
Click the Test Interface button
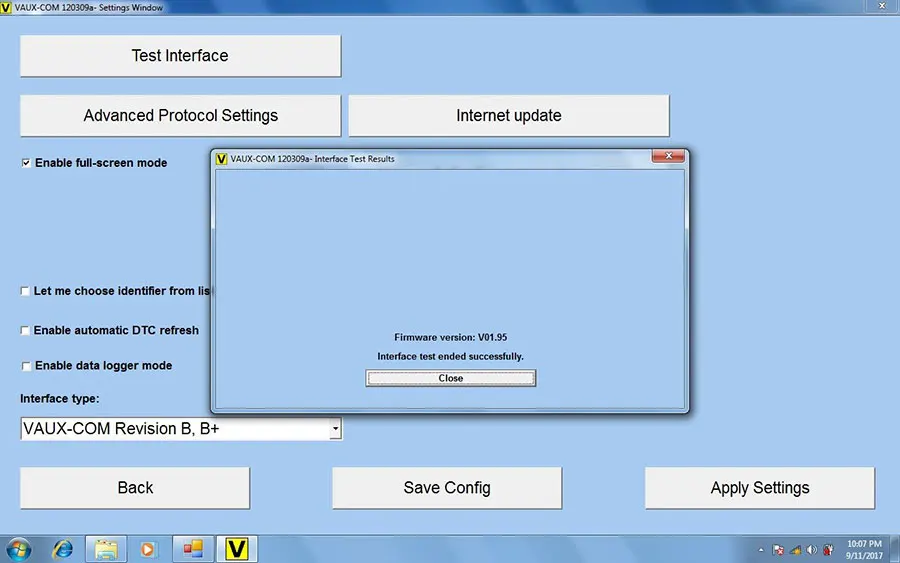180,56
